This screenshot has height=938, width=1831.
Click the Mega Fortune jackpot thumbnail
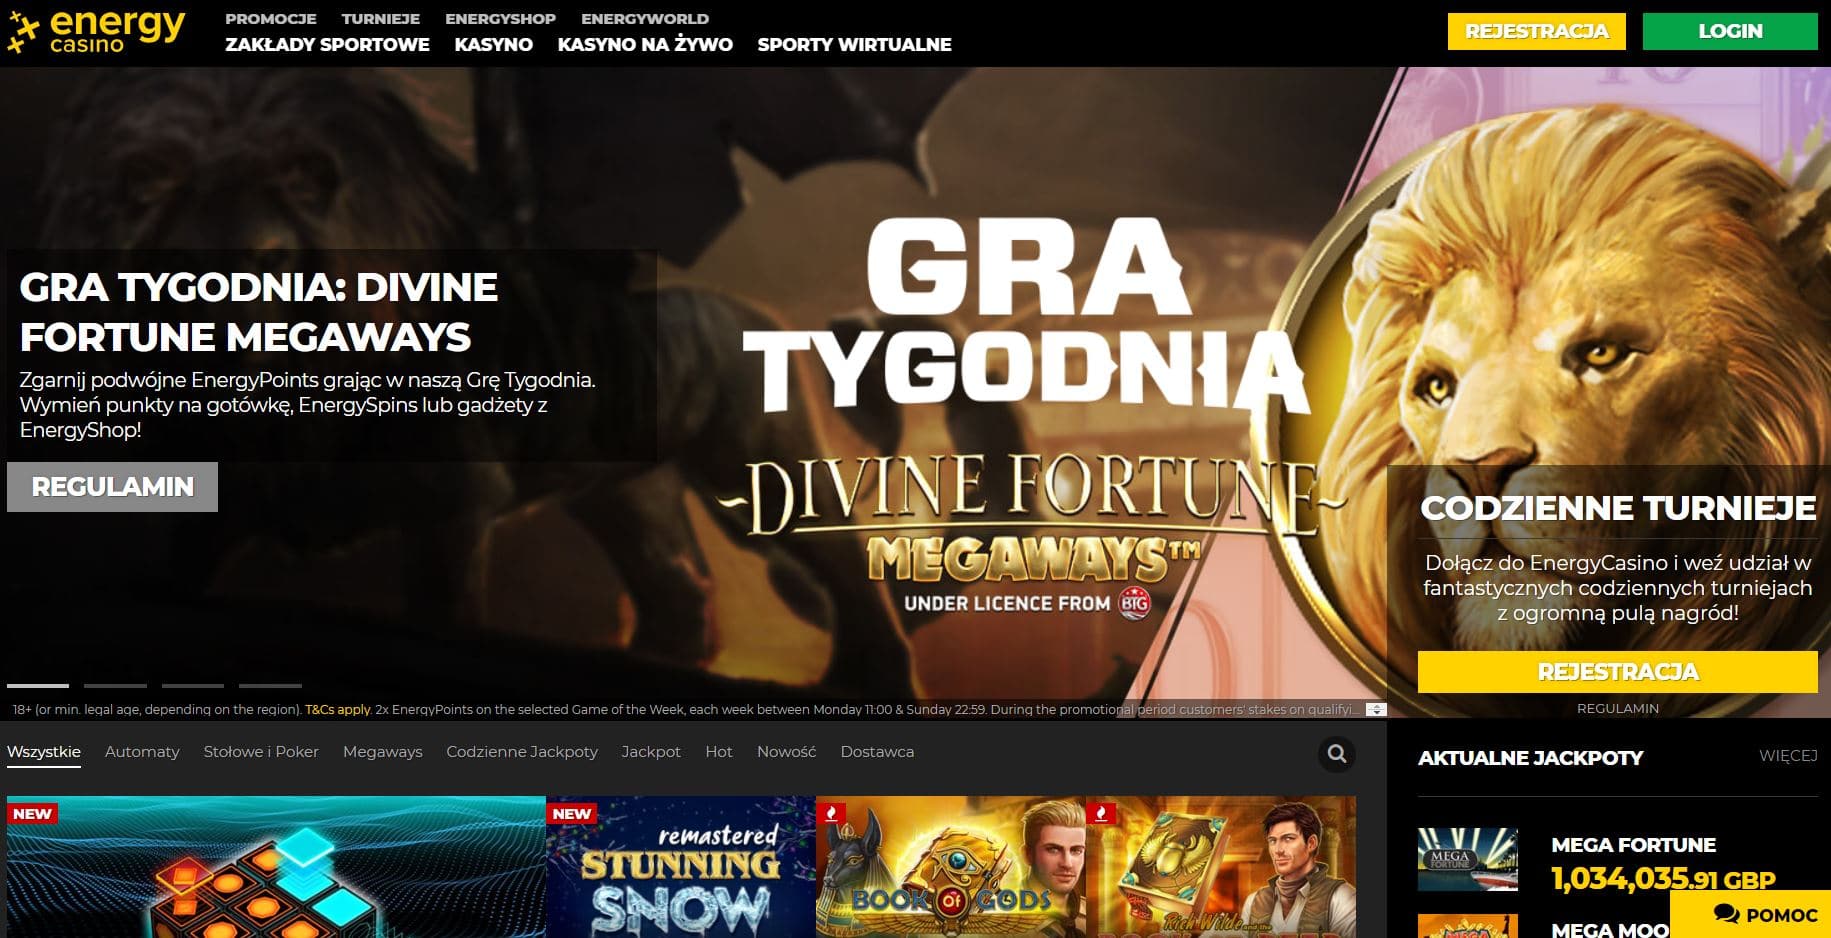coord(1467,859)
